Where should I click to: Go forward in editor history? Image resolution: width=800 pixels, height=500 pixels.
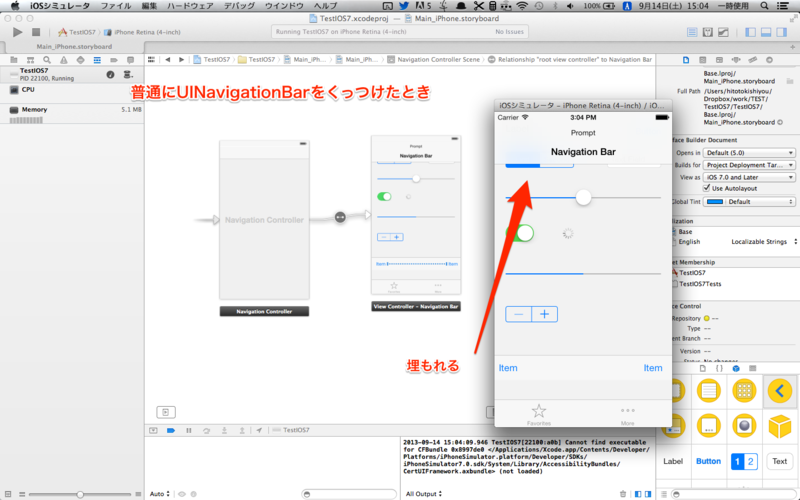(x=181, y=59)
